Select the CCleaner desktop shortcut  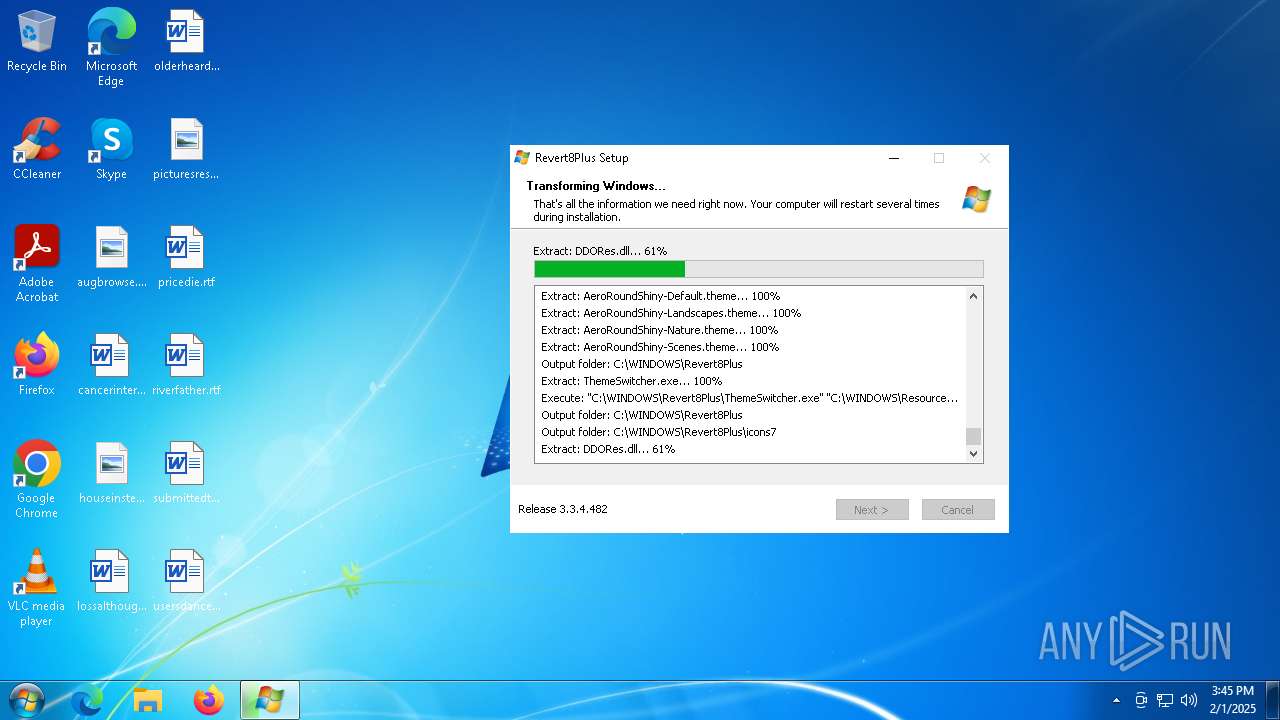[37, 149]
